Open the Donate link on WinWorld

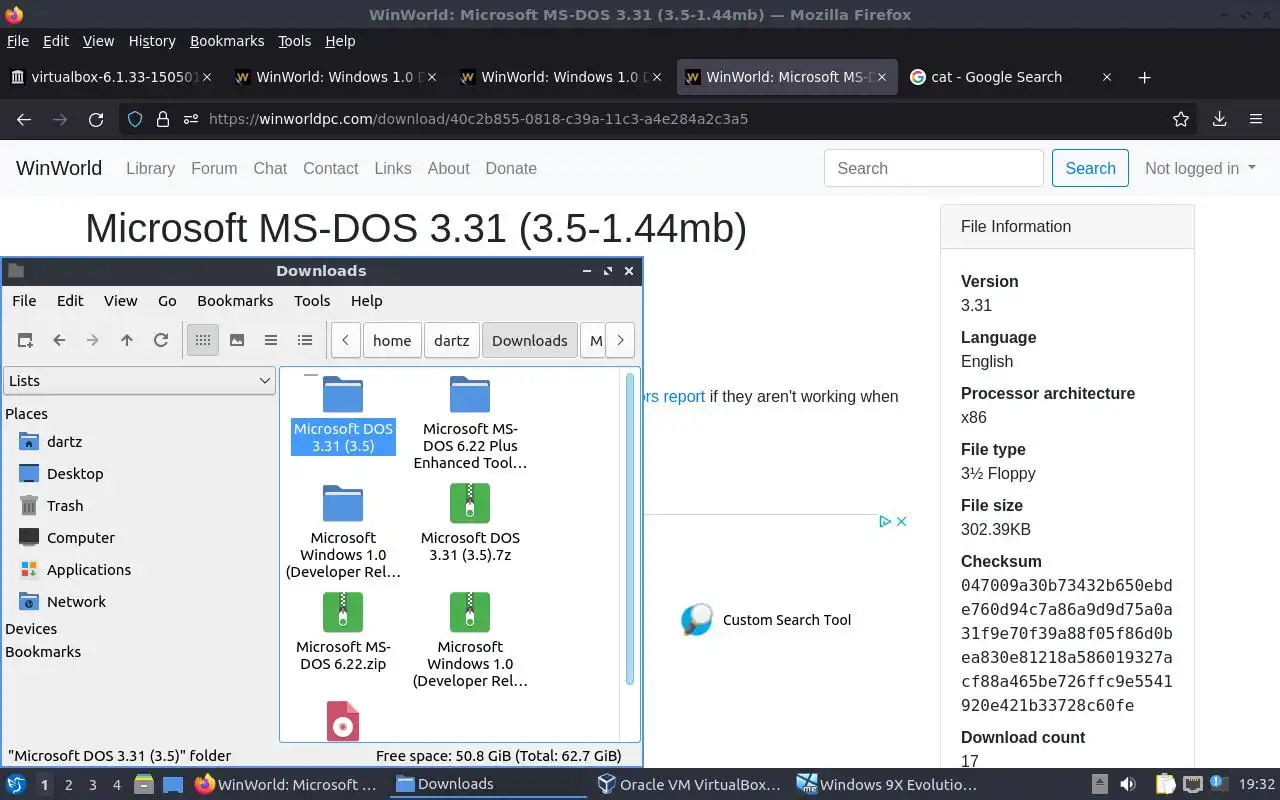click(511, 168)
